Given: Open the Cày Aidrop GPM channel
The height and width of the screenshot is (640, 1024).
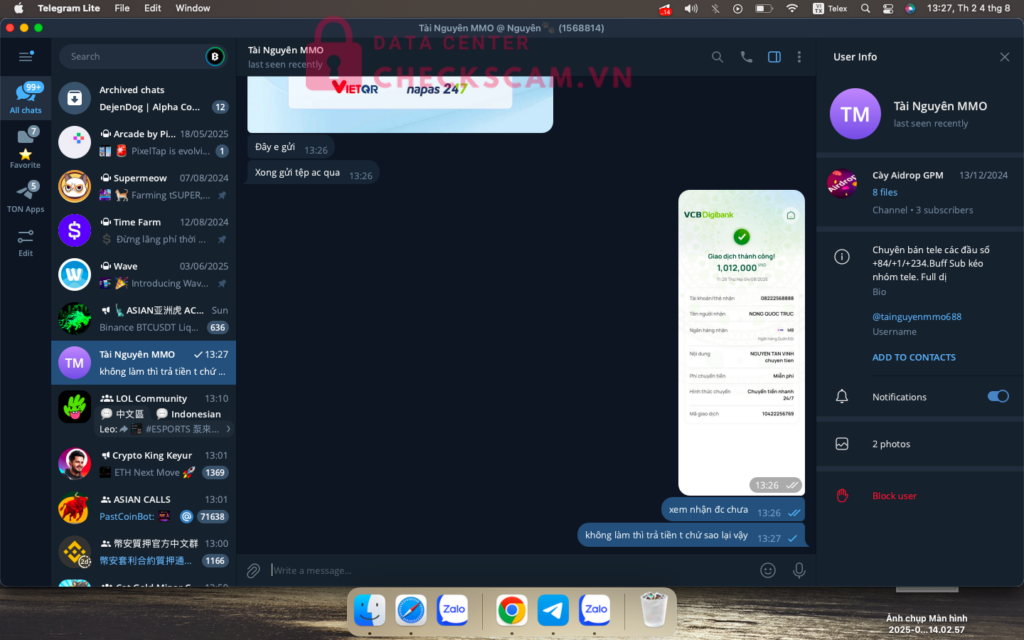Looking at the screenshot, I should (x=920, y=192).
